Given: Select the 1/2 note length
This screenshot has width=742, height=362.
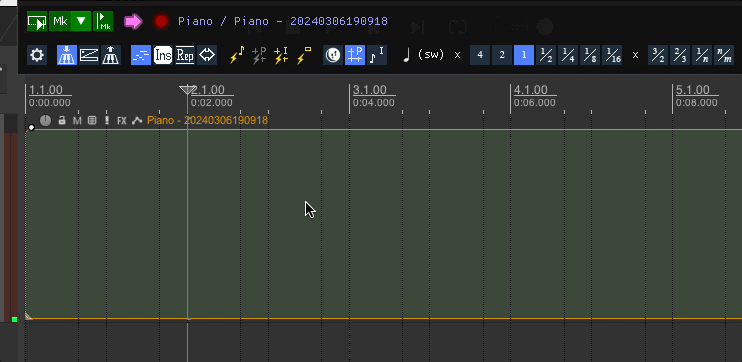Looking at the screenshot, I should (546, 55).
